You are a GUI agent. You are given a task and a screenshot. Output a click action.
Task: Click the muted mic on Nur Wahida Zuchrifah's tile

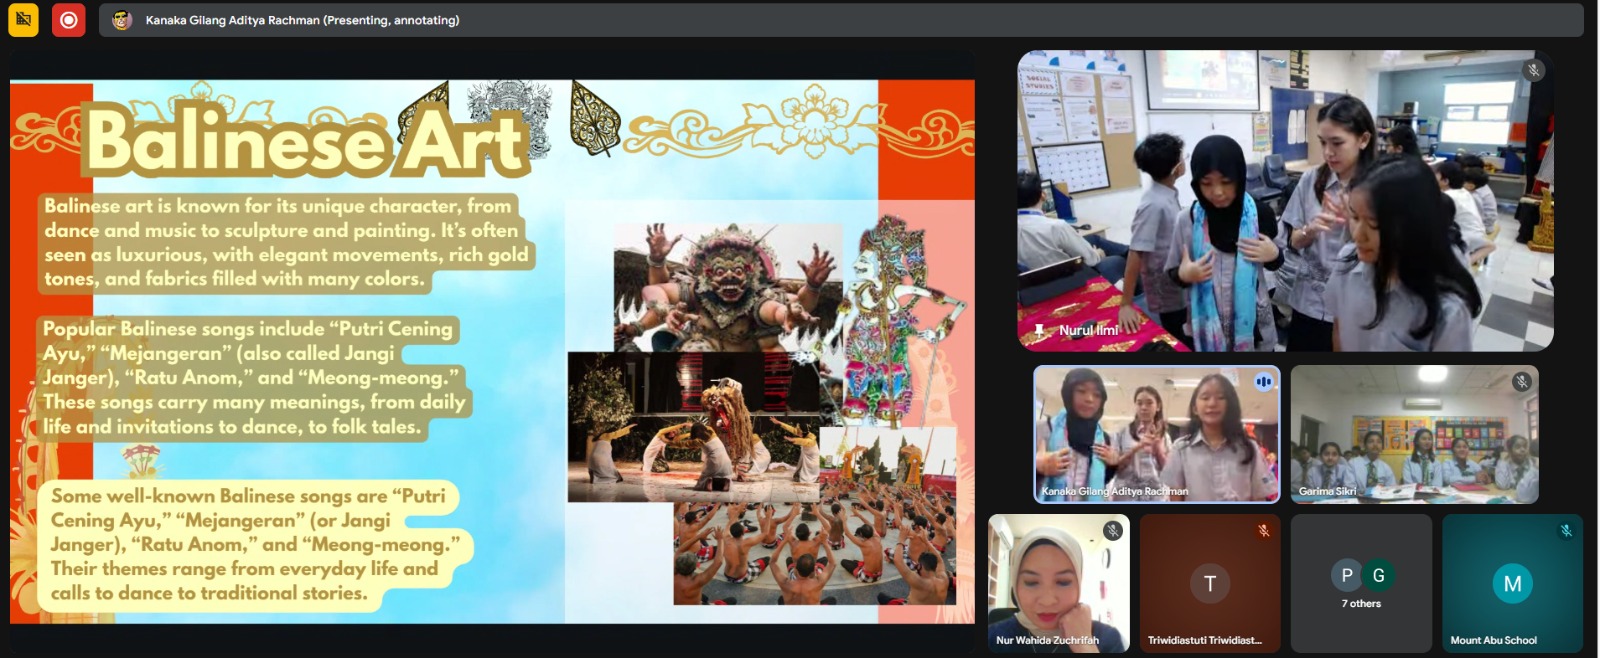[x=1112, y=531]
